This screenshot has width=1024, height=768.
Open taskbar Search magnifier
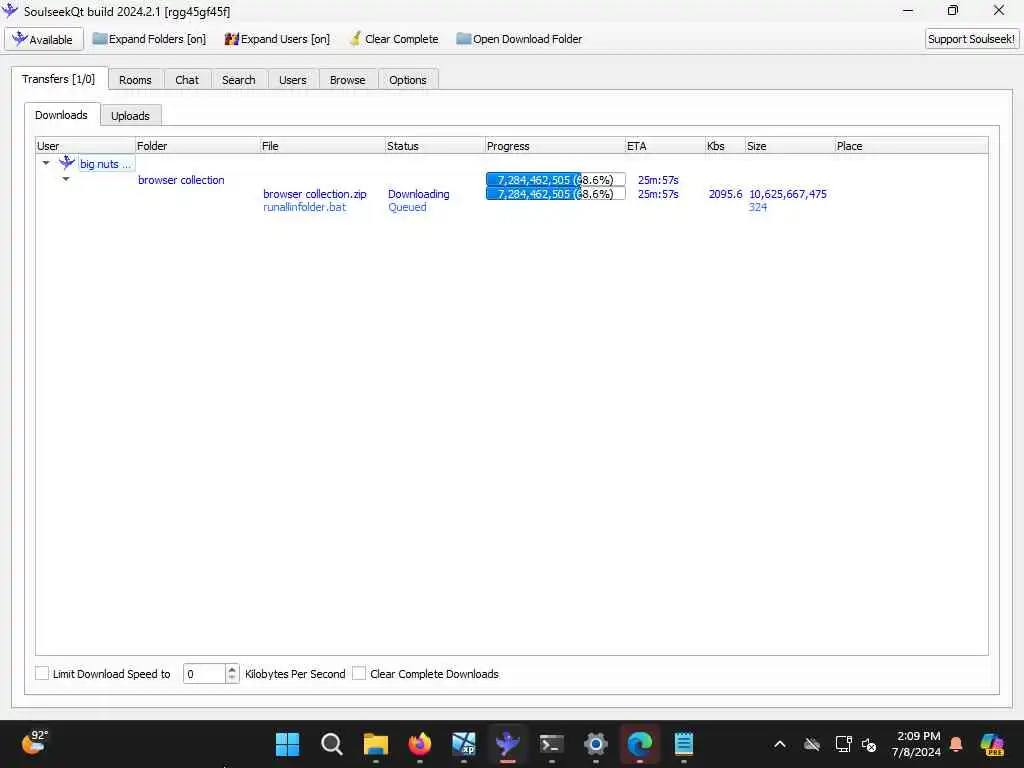332,744
